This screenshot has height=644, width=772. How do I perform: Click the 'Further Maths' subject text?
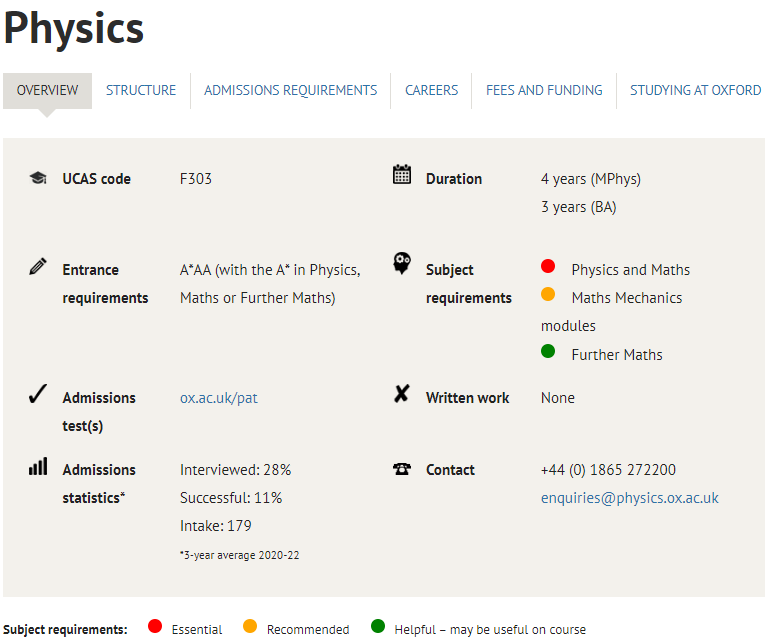click(617, 355)
